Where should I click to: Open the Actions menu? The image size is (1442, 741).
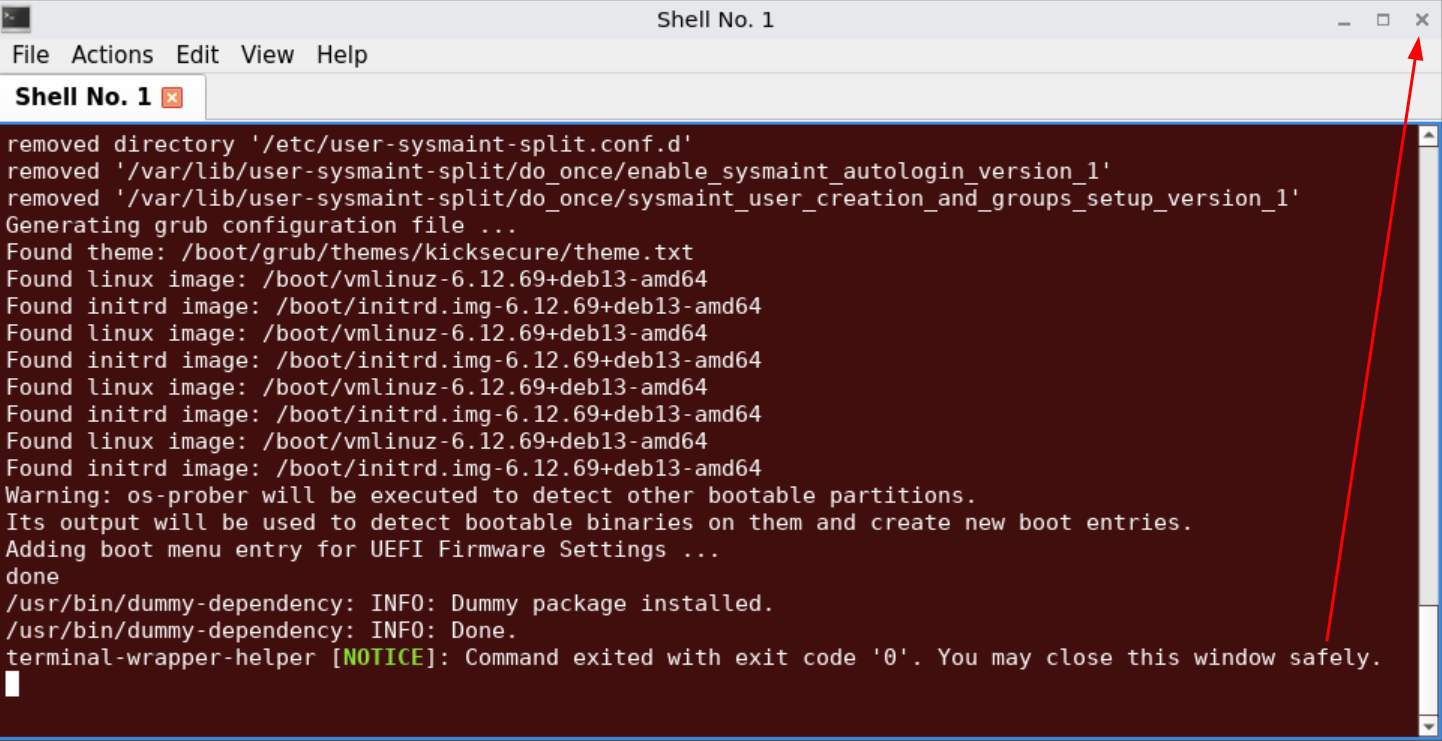coord(112,55)
